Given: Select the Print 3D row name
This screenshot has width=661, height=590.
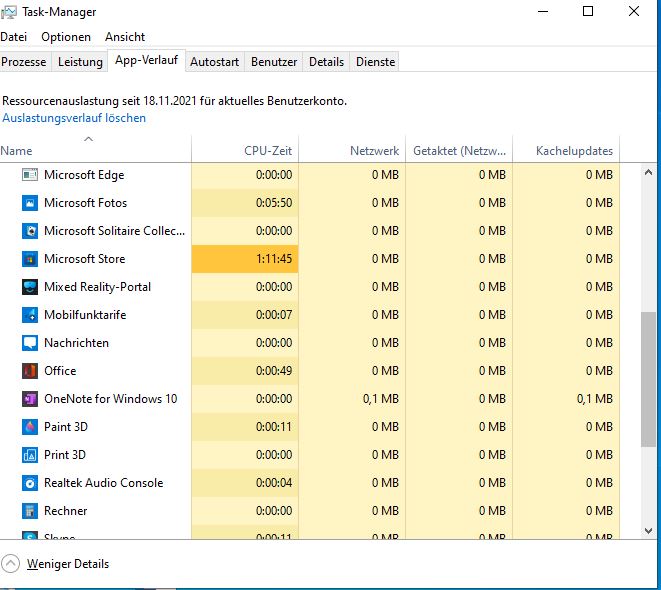Looking at the screenshot, I should (65, 455).
